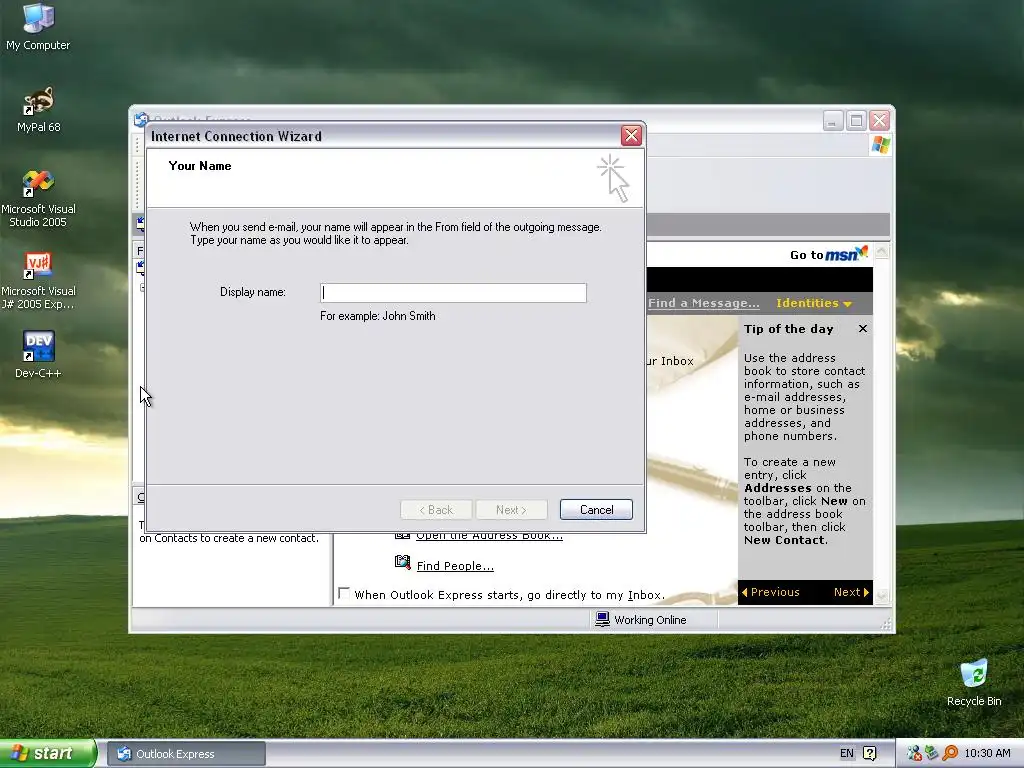Click the EN language indicator
Screen dimensions: 1024x768
click(846, 754)
